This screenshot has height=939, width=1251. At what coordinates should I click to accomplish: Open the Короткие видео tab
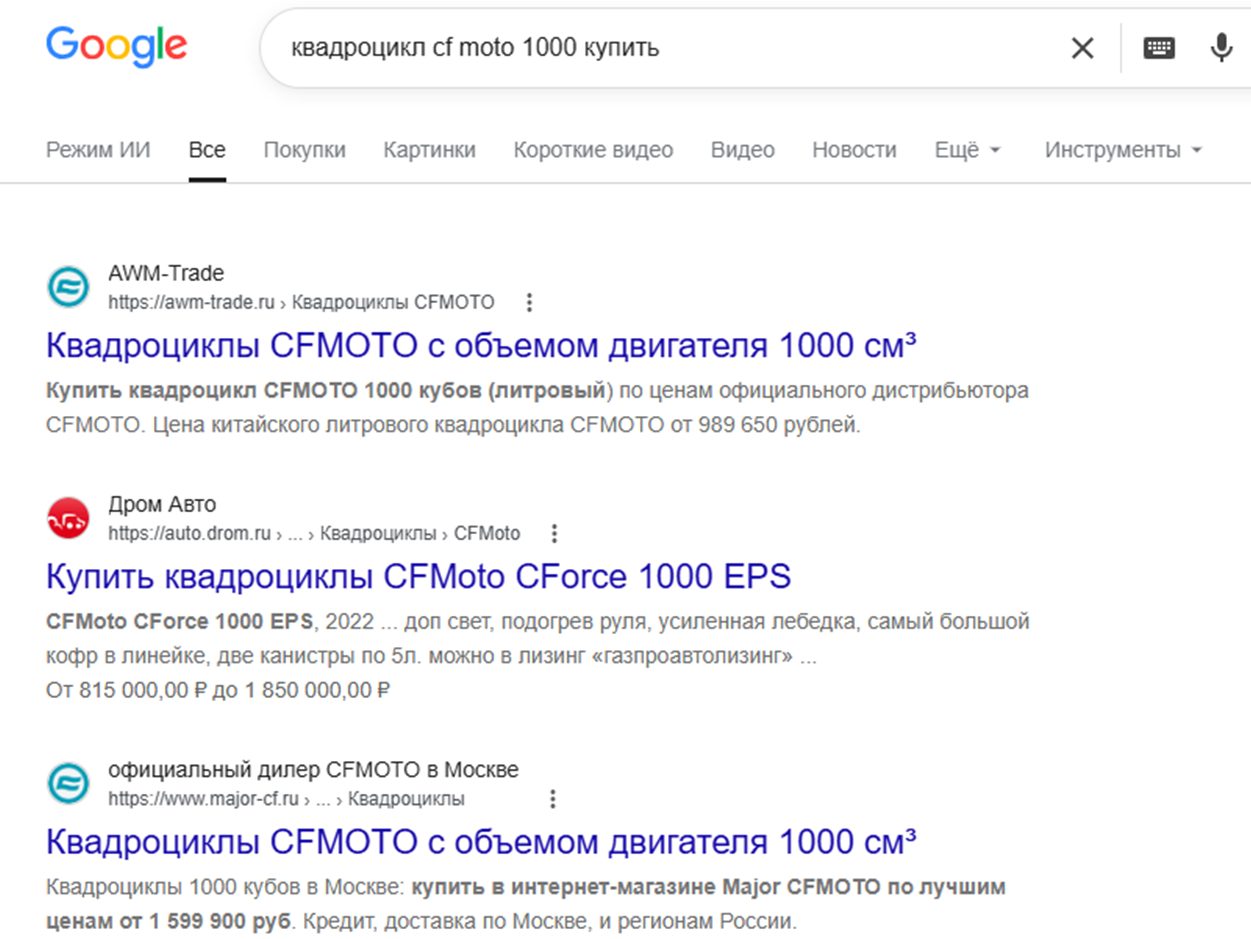pyautogui.click(x=593, y=150)
